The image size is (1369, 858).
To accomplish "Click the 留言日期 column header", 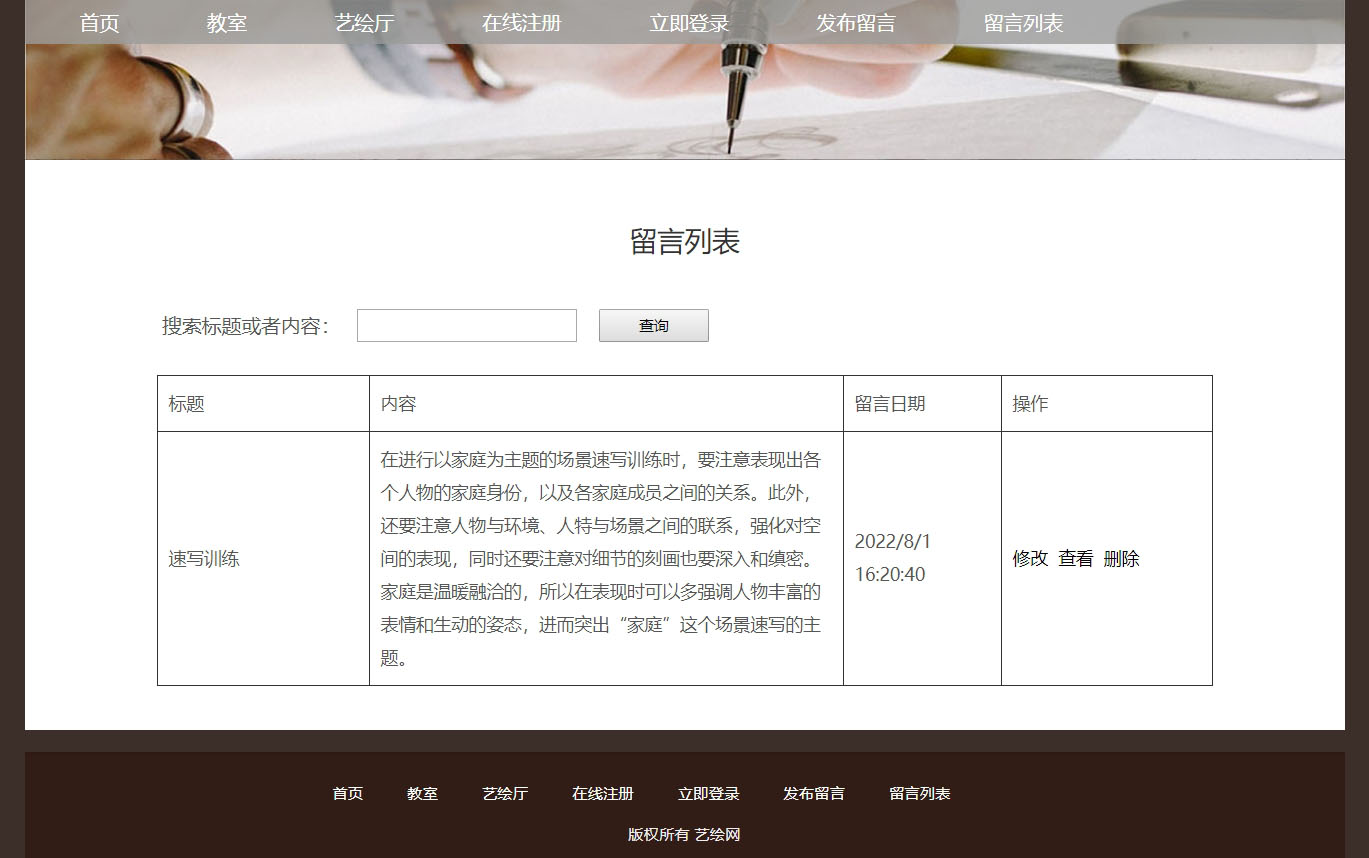I will [922, 404].
